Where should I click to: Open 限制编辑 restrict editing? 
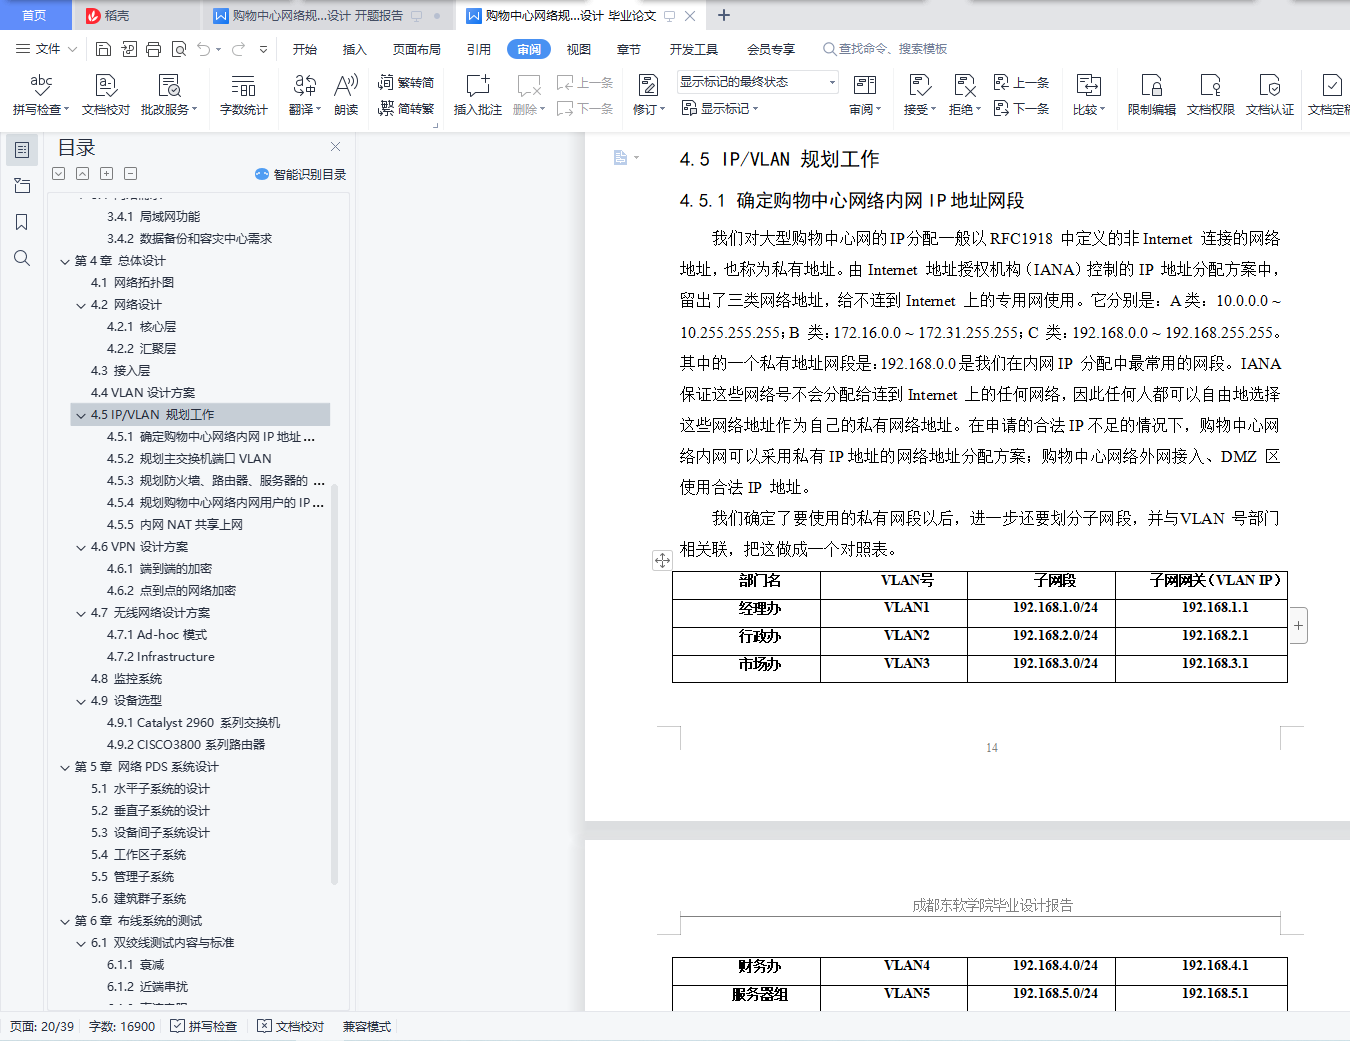click(x=1152, y=95)
